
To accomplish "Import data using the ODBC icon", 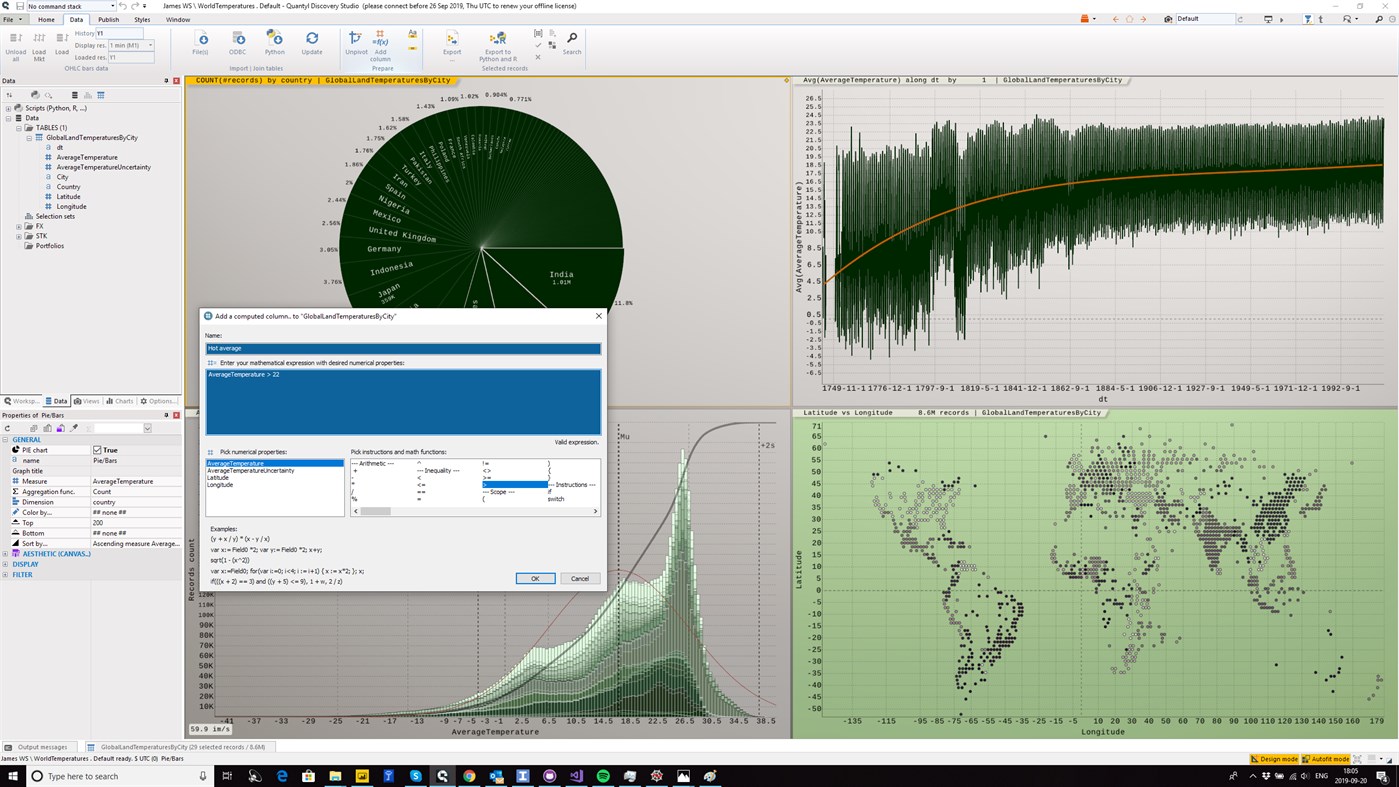I will tap(237, 42).
